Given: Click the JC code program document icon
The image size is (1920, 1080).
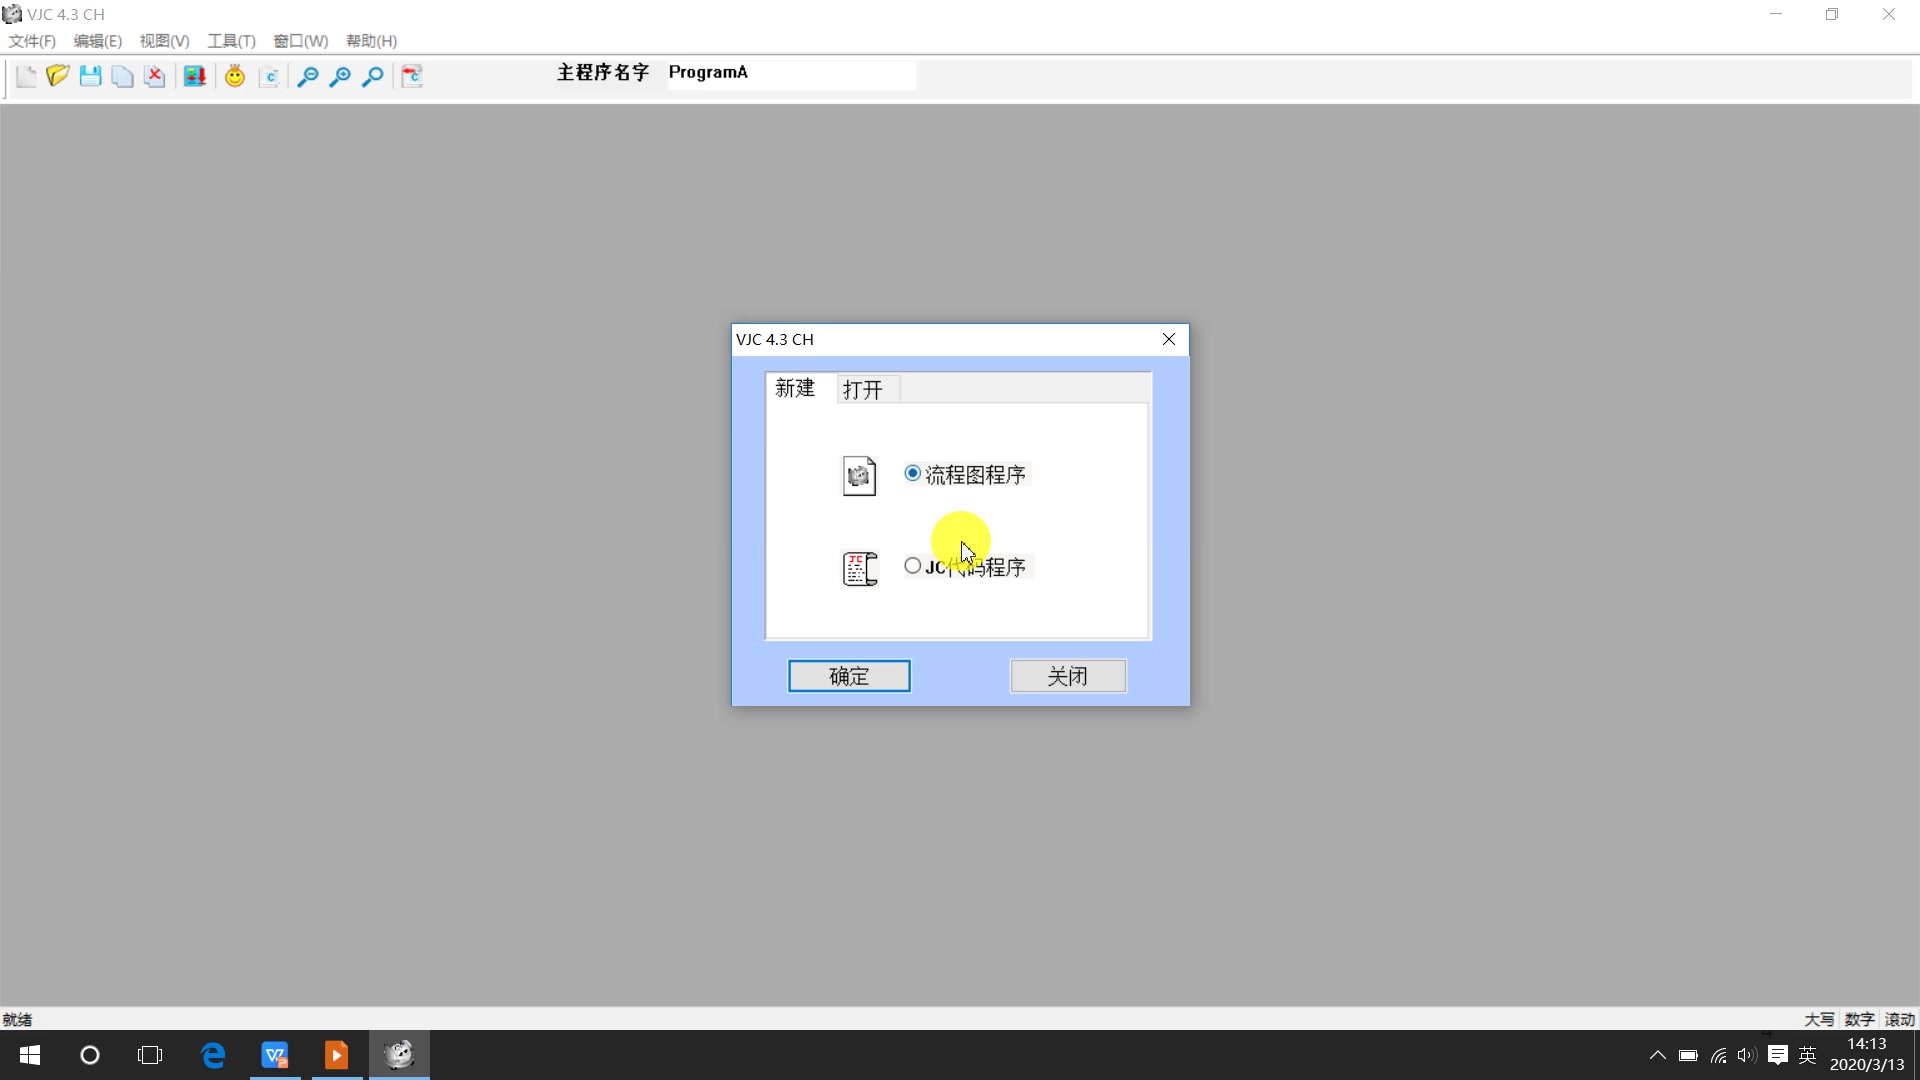Looking at the screenshot, I should [859, 568].
